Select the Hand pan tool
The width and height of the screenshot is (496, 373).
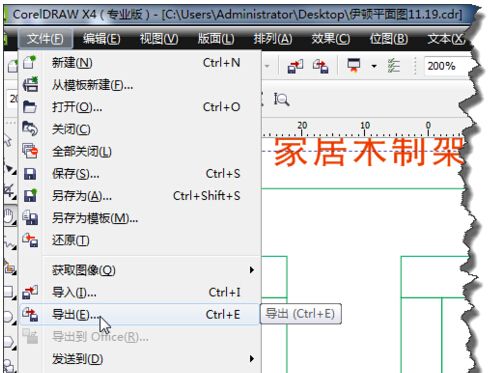pos(9,217)
